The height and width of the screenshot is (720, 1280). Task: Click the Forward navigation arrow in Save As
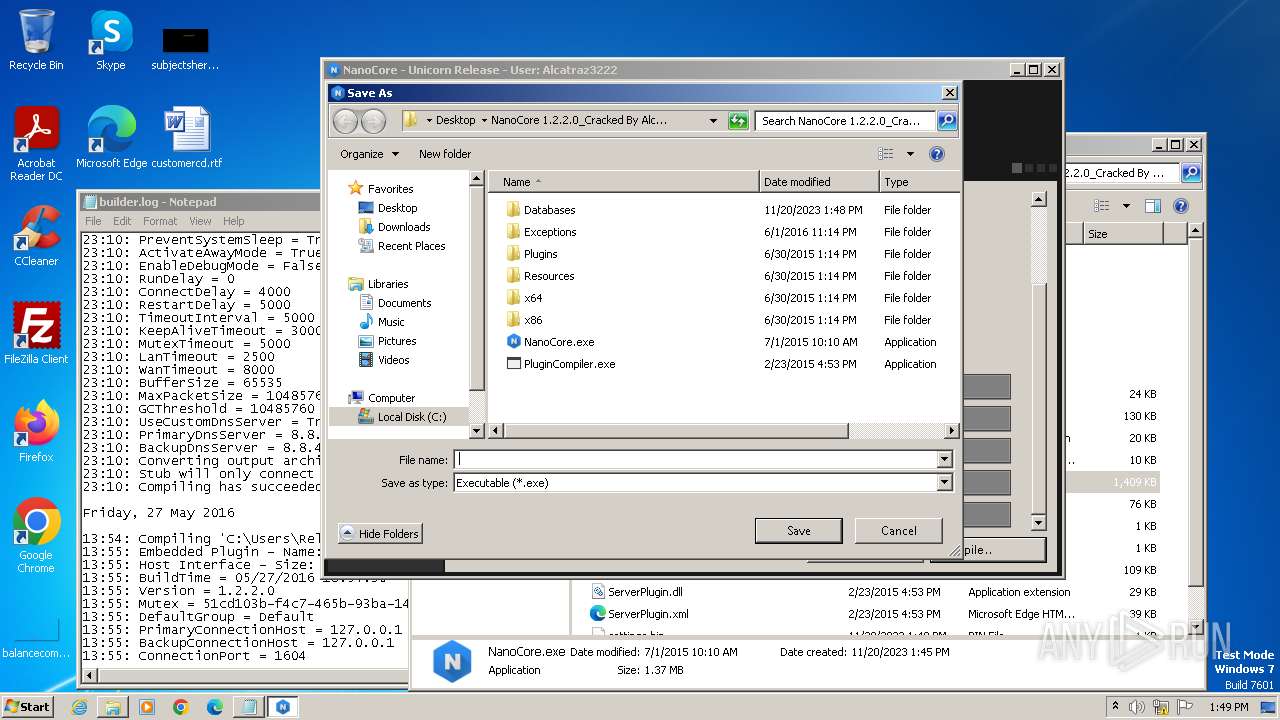[373, 121]
